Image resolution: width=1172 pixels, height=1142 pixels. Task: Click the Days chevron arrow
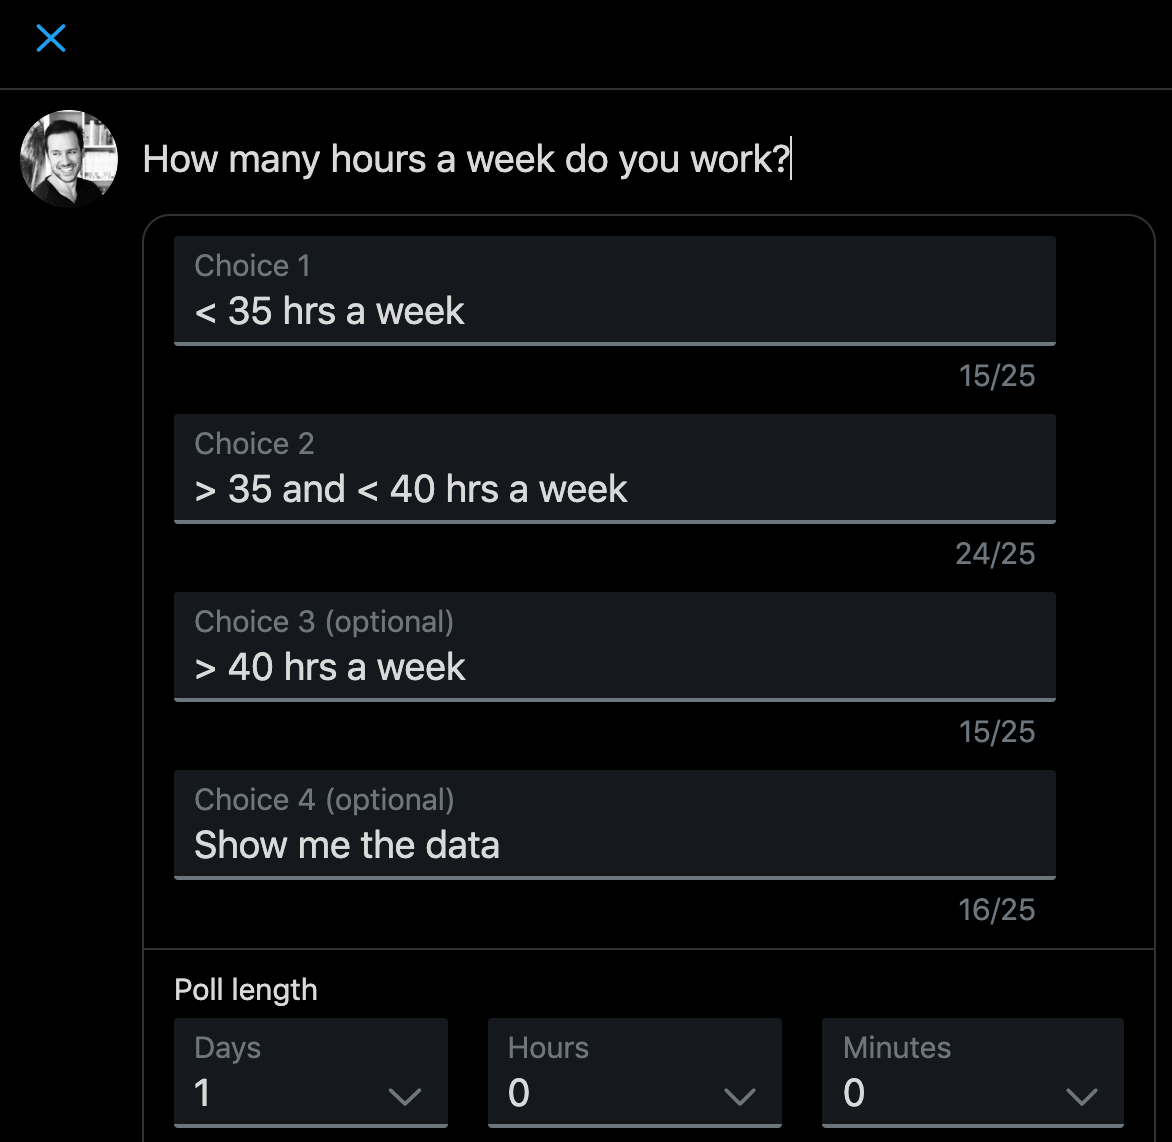pos(405,1096)
